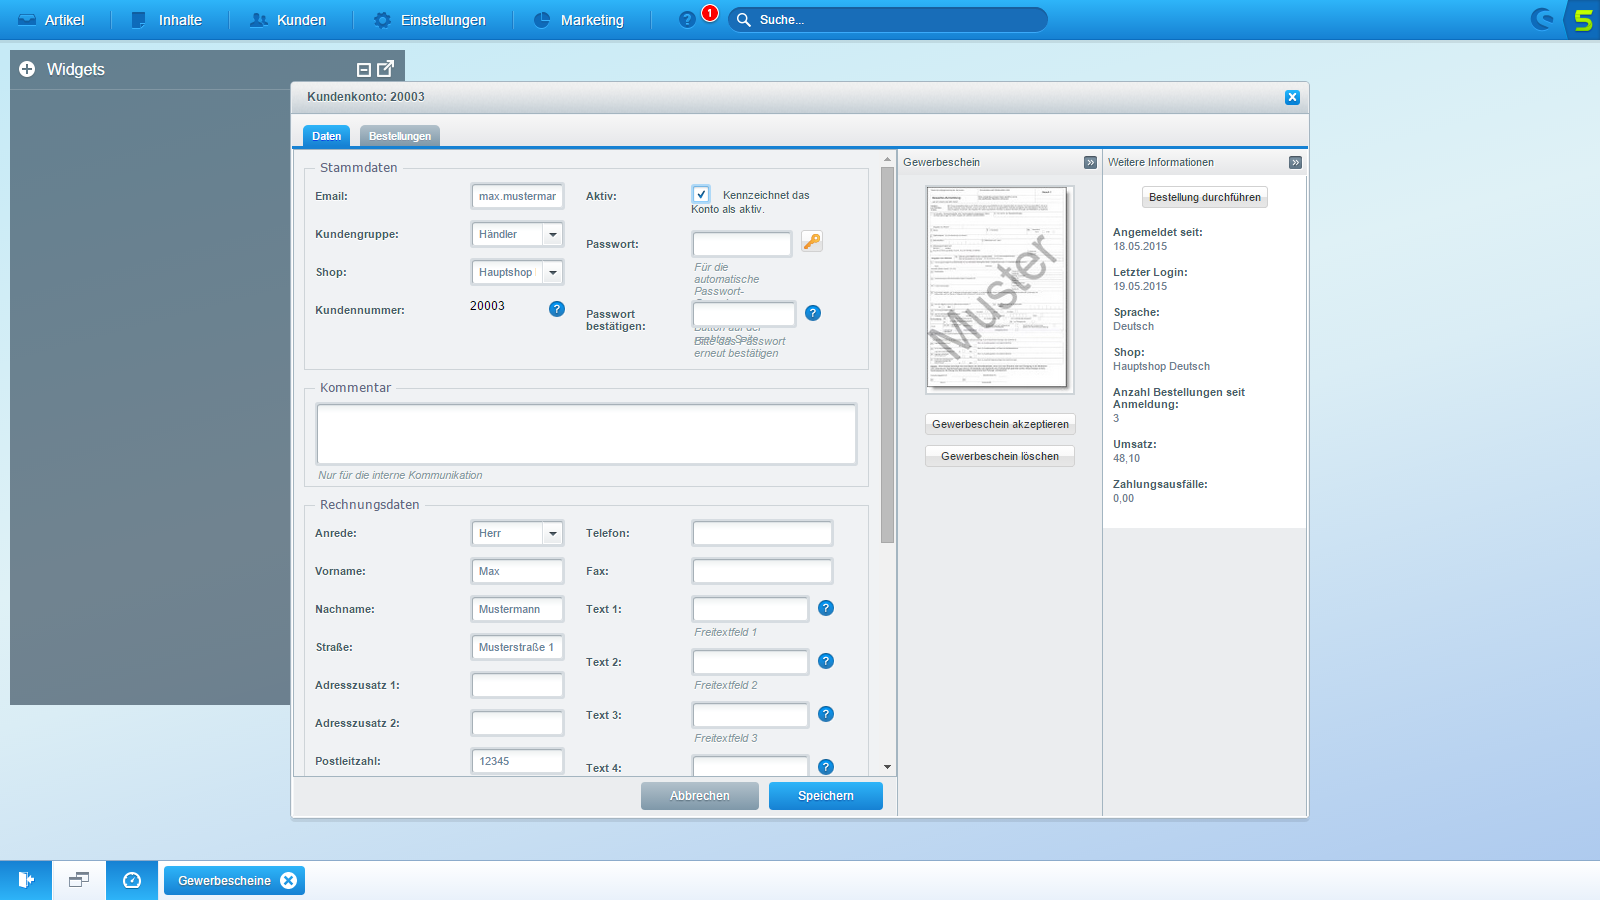Switch to the Bestellungen tab
Screen dimensions: 1600x900
(400, 136)
